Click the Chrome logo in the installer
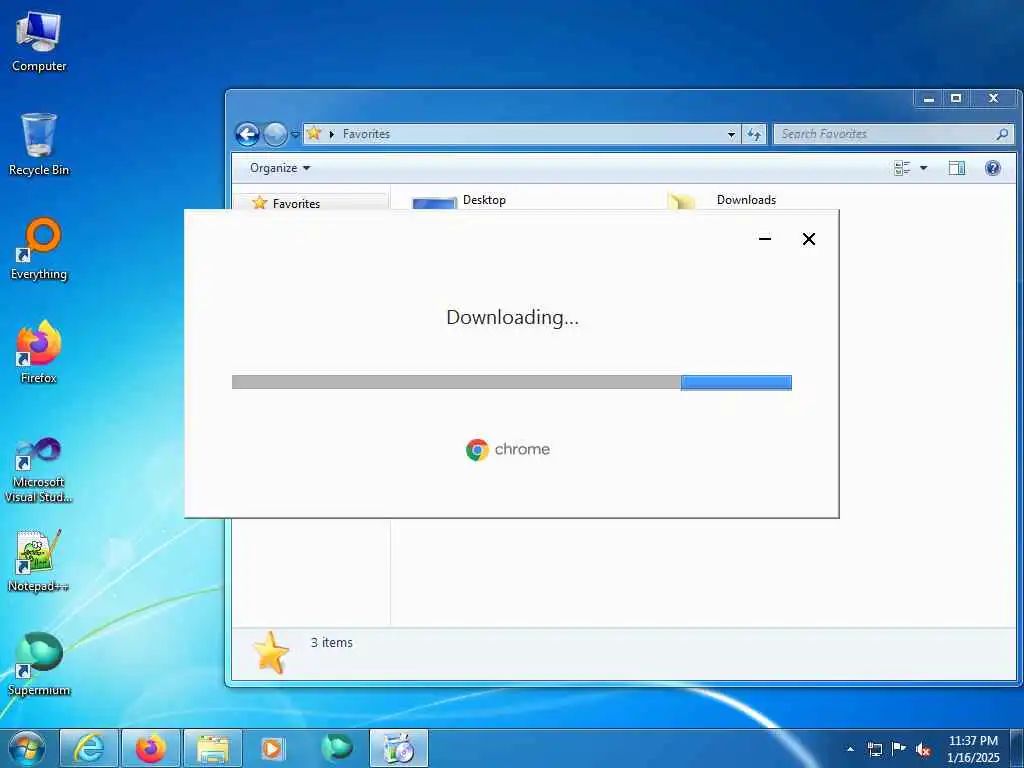This screenshot has width=1024, height=768. coord(508,449)
